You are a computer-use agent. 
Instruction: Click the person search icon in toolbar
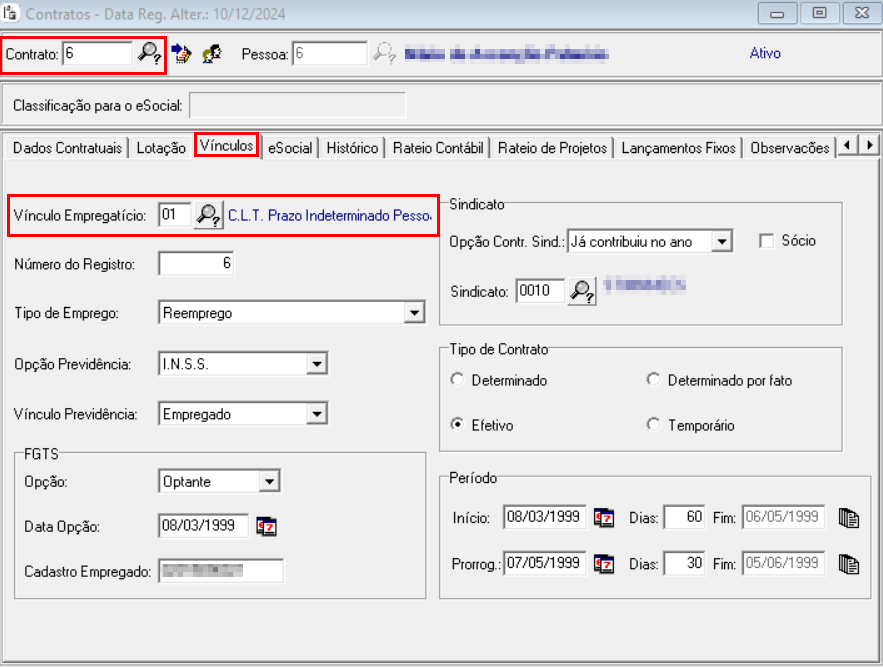pos(211,53)
